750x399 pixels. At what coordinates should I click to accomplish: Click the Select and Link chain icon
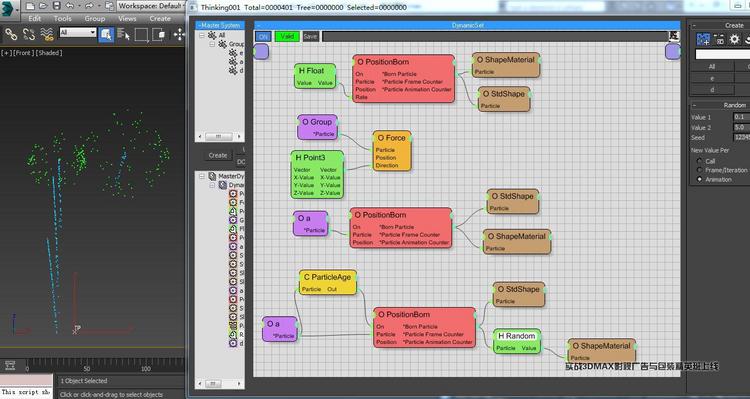pyautogui.click(x=11, y=34)
